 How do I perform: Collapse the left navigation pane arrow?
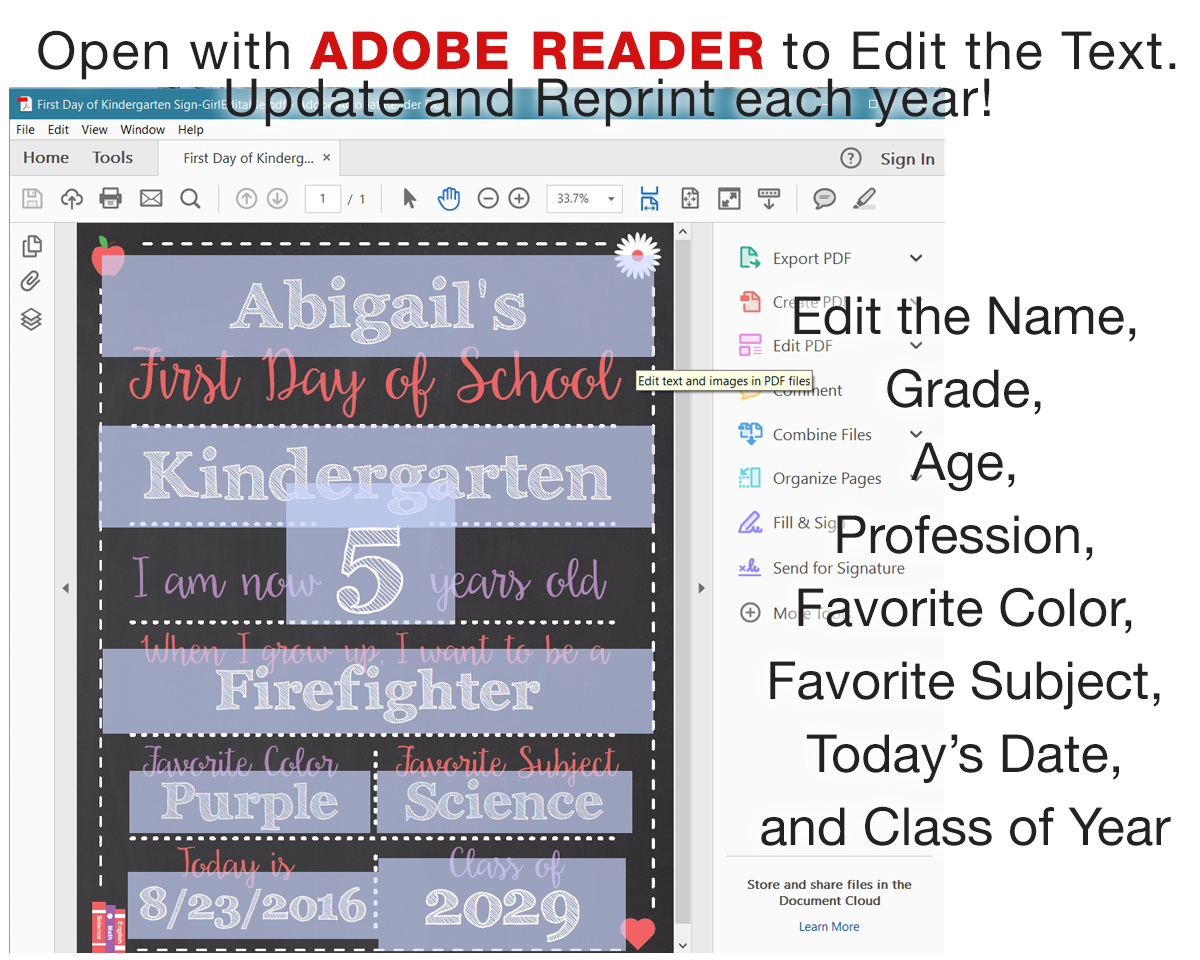click(x=66, y=588)
